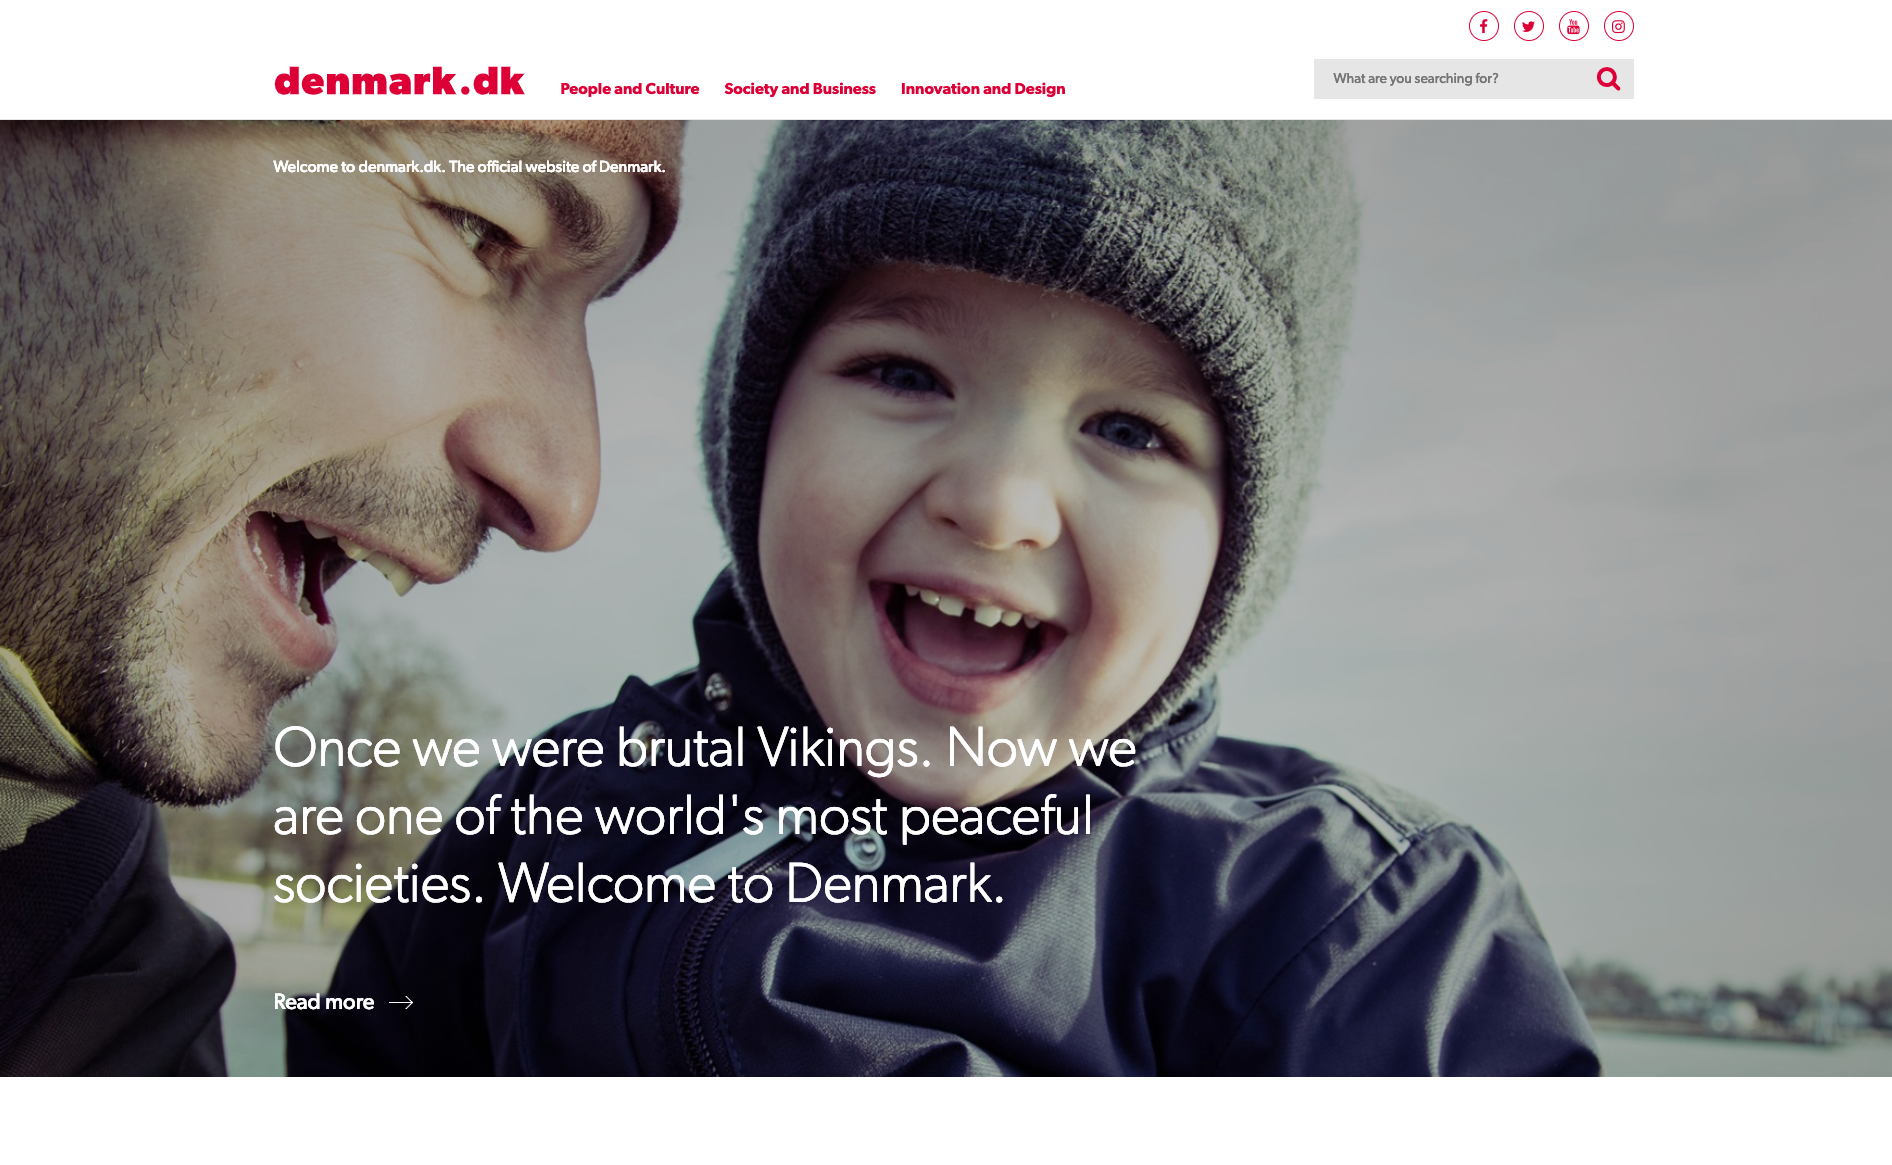Click the 'Welcome to Denmark.' headline line
This screenshot has height=1165, width=1892.
pyautogui.click(x=751, y=884)
